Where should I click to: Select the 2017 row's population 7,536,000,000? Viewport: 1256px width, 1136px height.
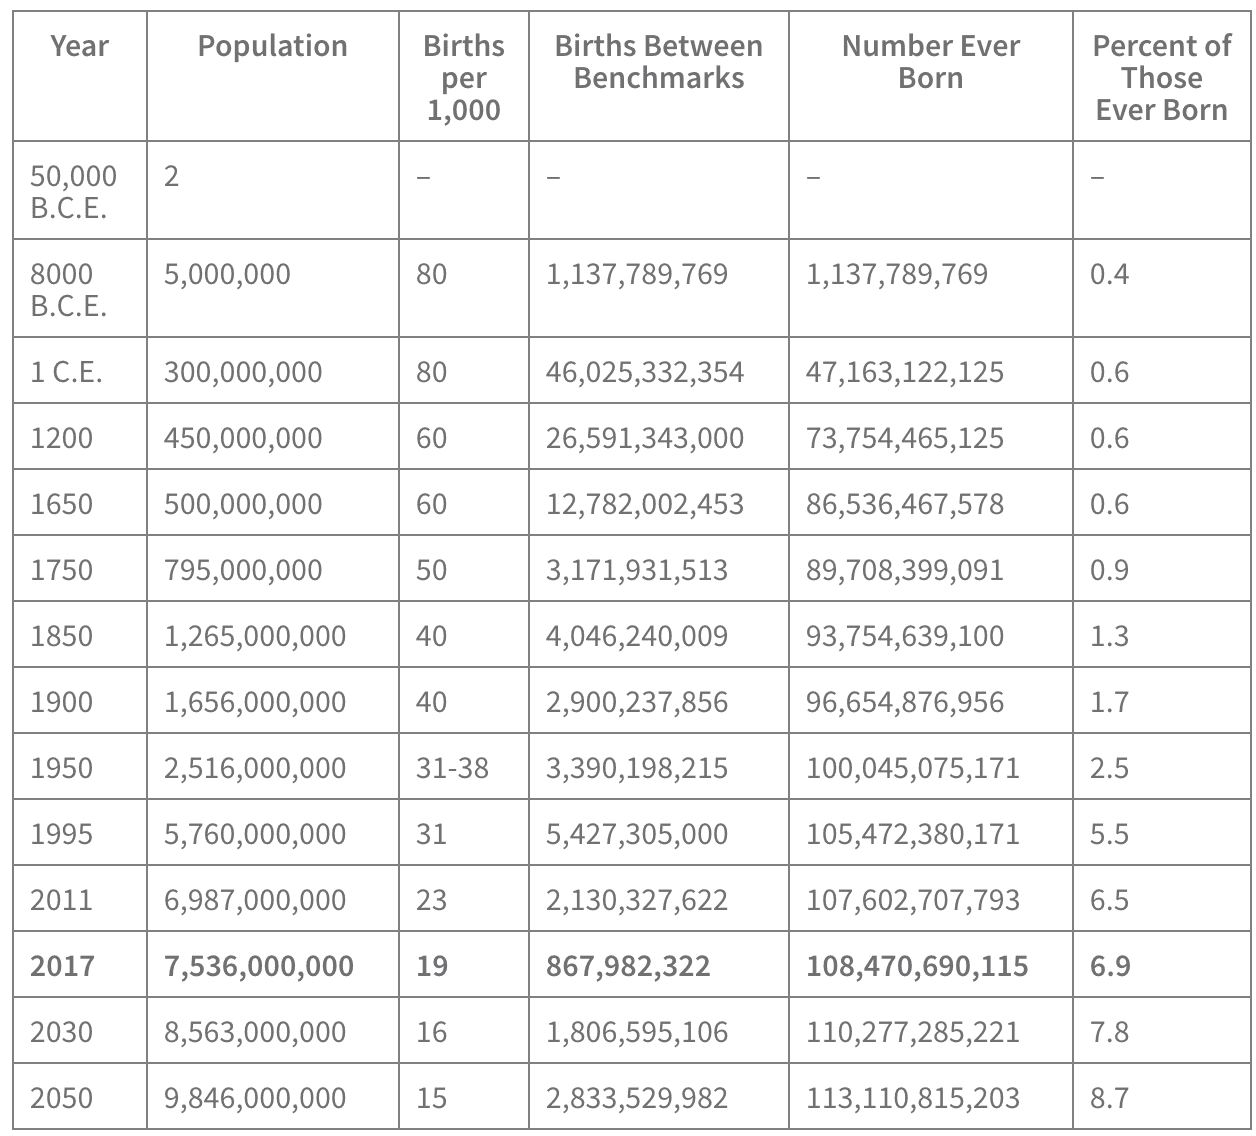(x=259, y=966)
